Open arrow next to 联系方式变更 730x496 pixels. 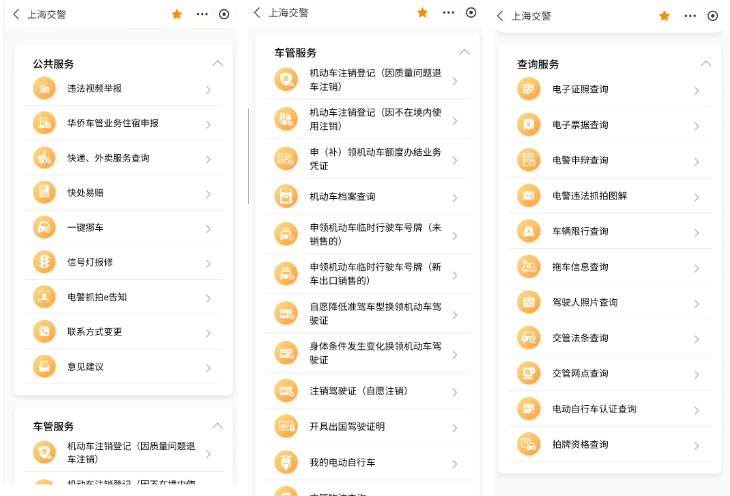tap(208, 332)
